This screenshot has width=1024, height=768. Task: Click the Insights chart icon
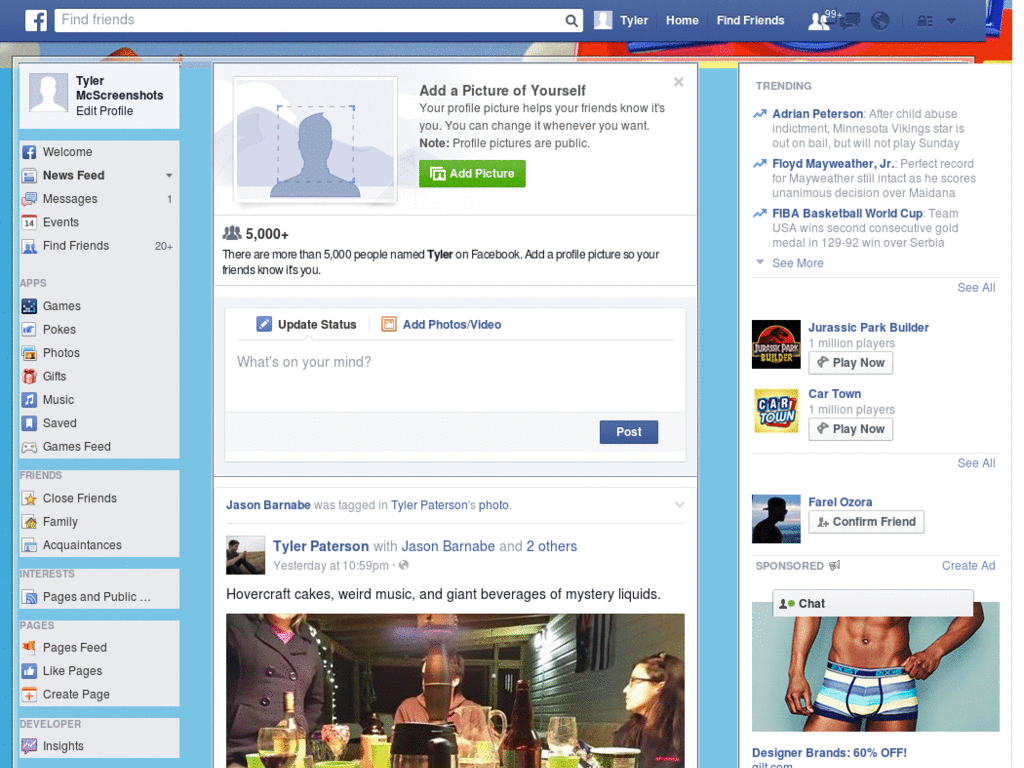tap(29, 746)
